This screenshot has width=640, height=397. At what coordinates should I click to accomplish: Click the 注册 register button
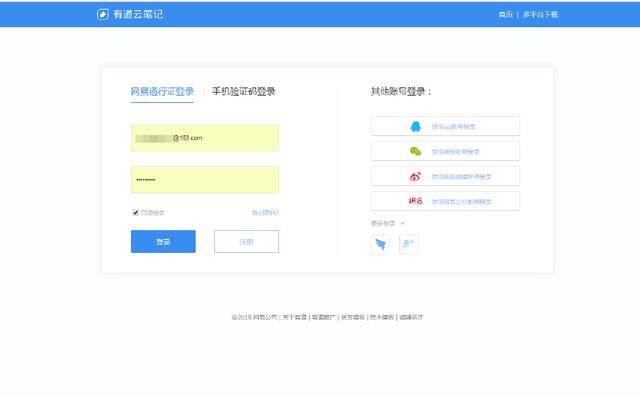tap(247, 242)
